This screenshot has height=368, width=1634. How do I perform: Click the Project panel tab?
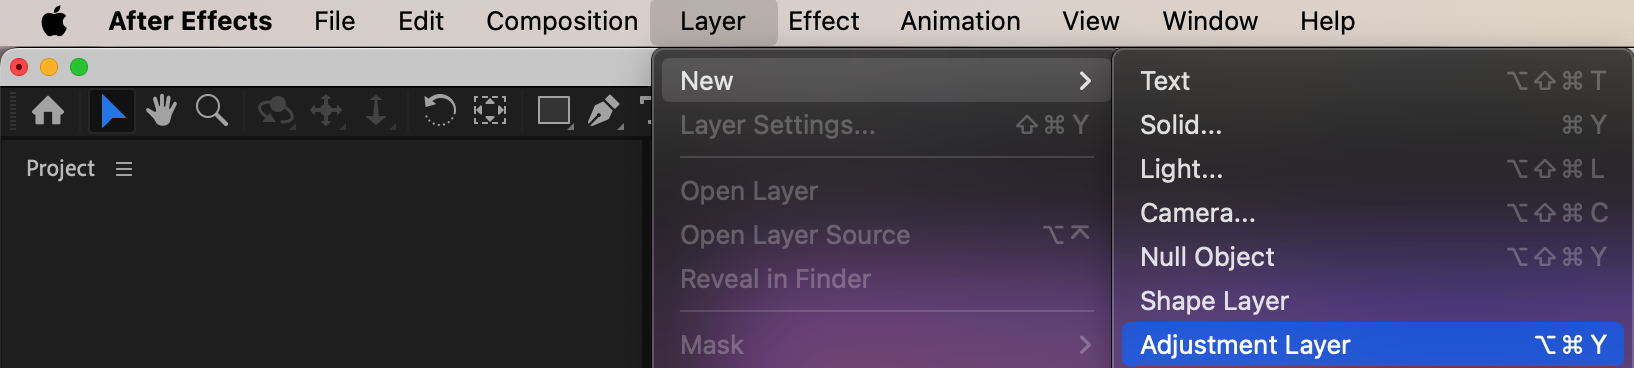[x=60, y=169]
